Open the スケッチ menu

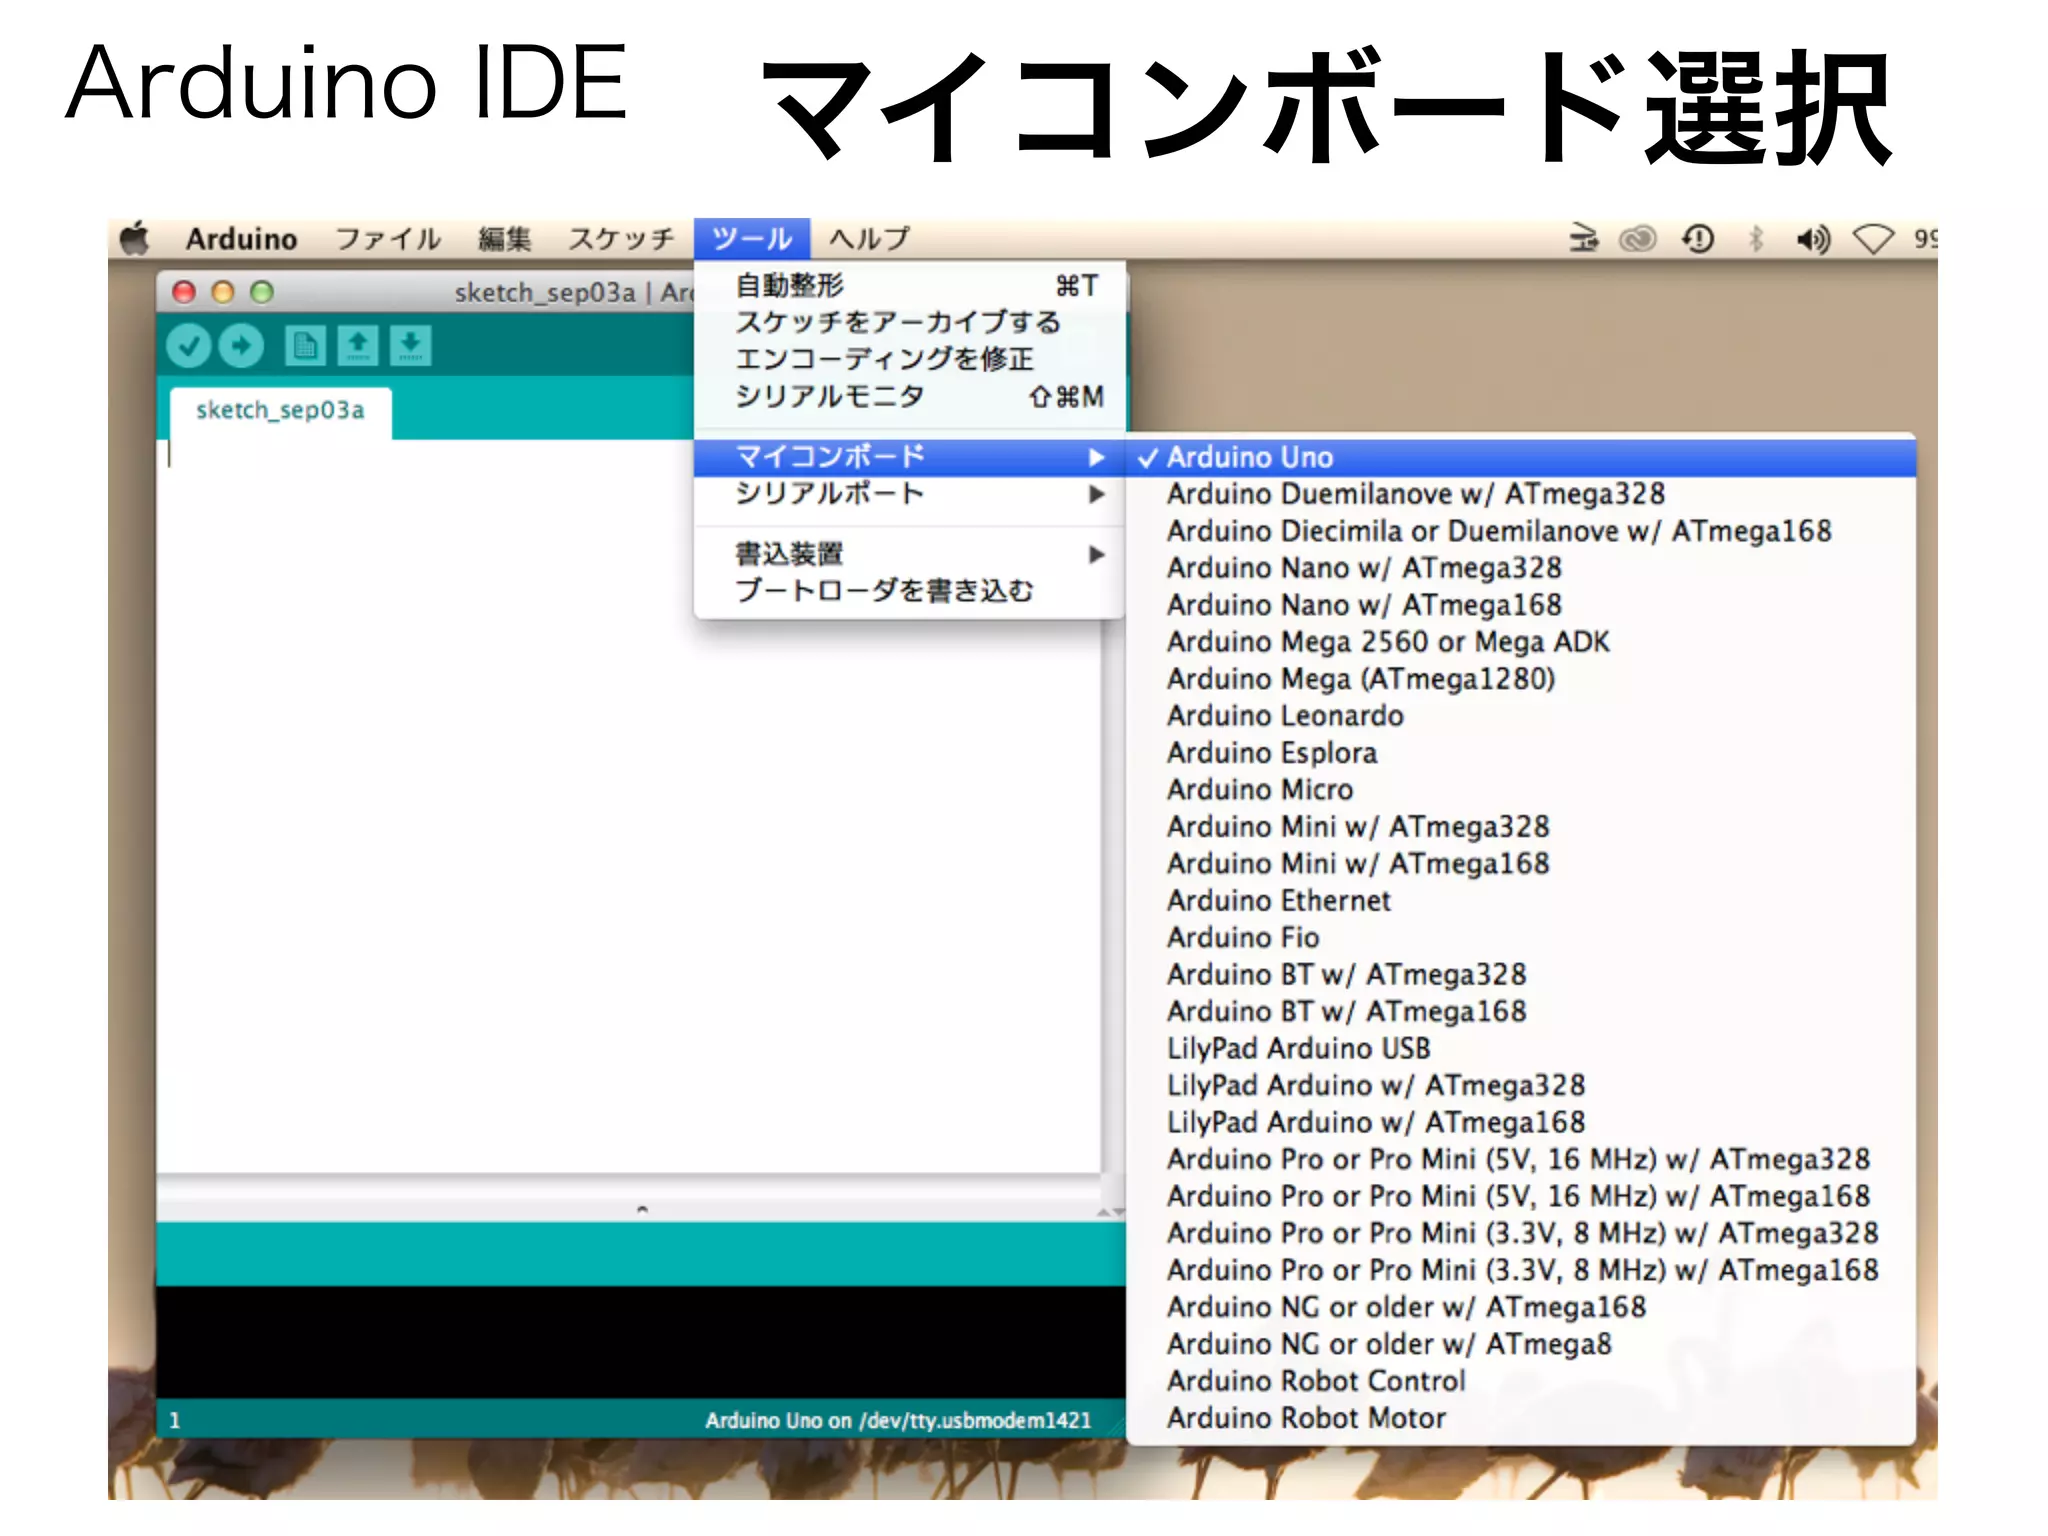pyautogui.click(x=621, y=239)
